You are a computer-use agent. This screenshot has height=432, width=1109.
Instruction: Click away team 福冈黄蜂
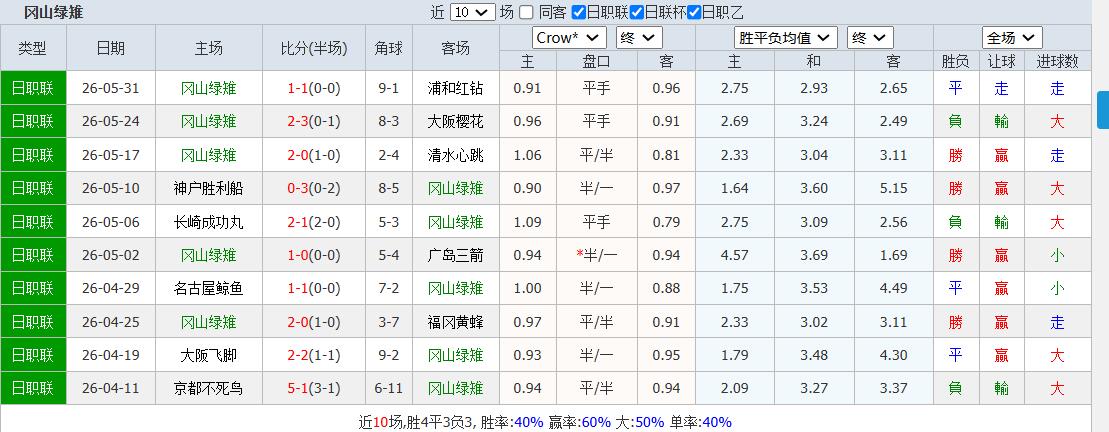pos(455,322)
